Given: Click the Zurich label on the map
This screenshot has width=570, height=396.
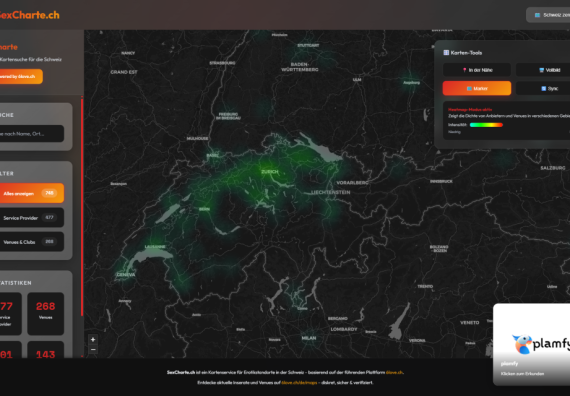Looking at the screenshot, I should click(270, 172).
